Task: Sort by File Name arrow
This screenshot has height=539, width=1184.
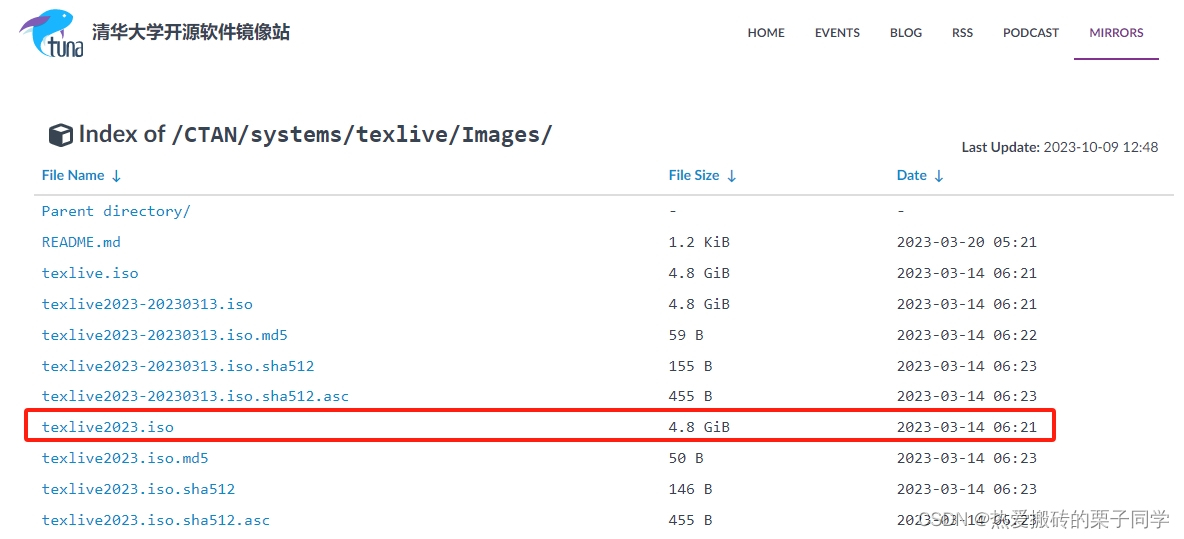Action: point(116,176)
